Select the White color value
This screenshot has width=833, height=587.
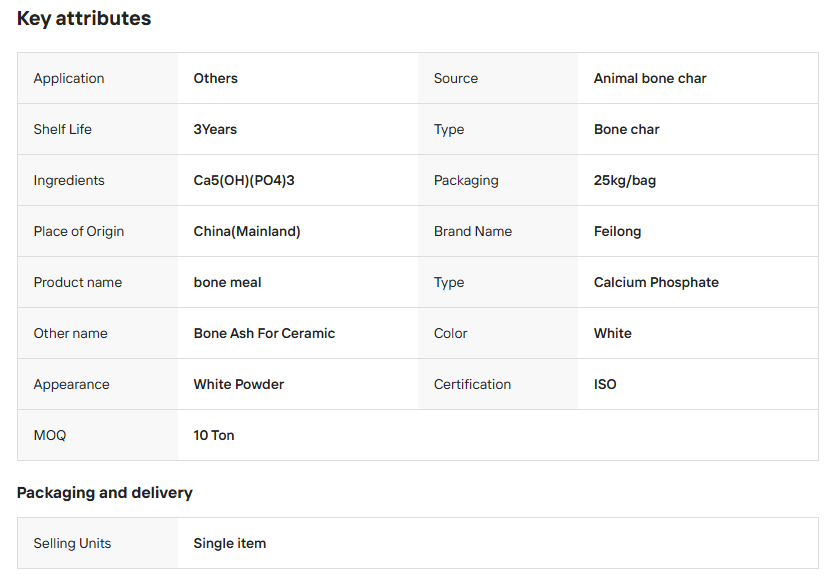tap(612, 333)
